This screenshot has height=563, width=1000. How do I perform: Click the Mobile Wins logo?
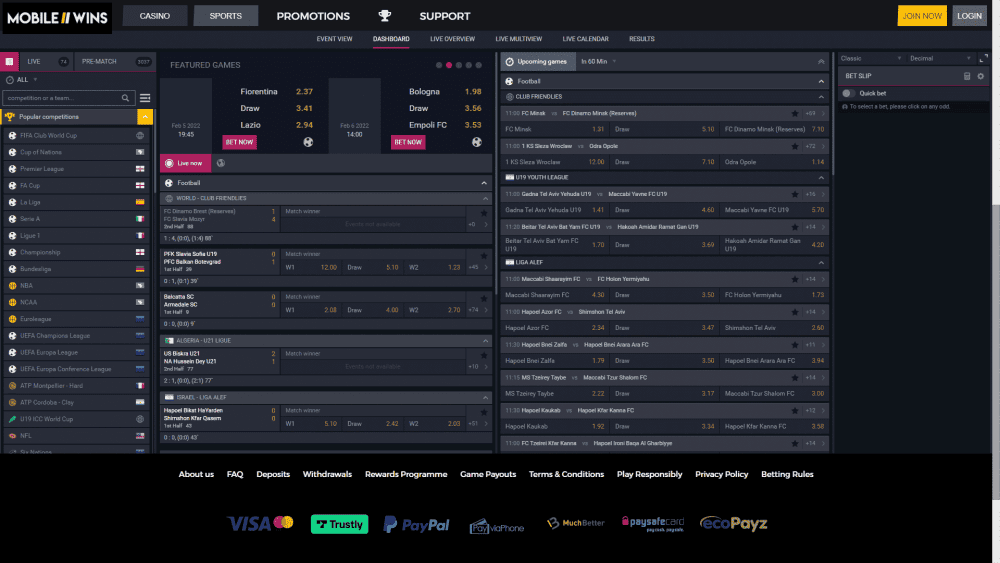tap(57, 18)
